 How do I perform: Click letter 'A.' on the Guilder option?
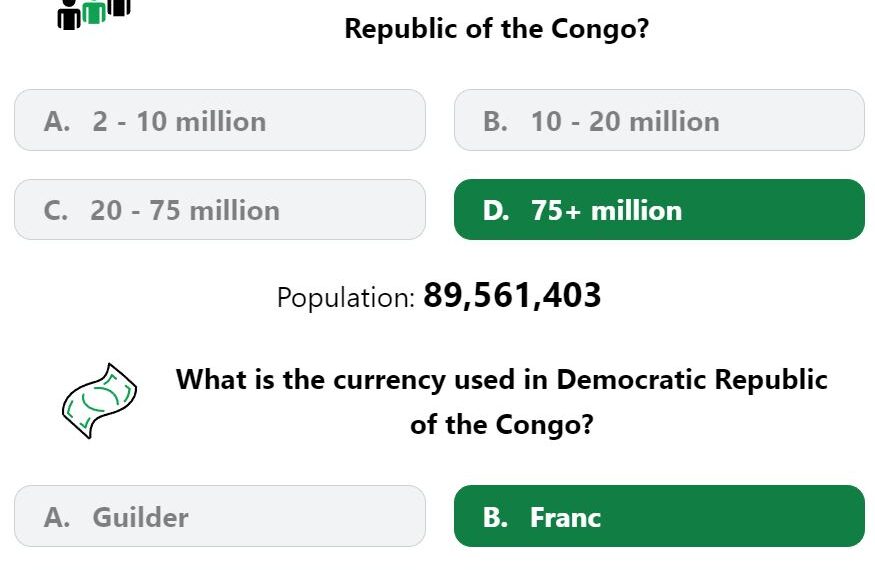(57, 517)
